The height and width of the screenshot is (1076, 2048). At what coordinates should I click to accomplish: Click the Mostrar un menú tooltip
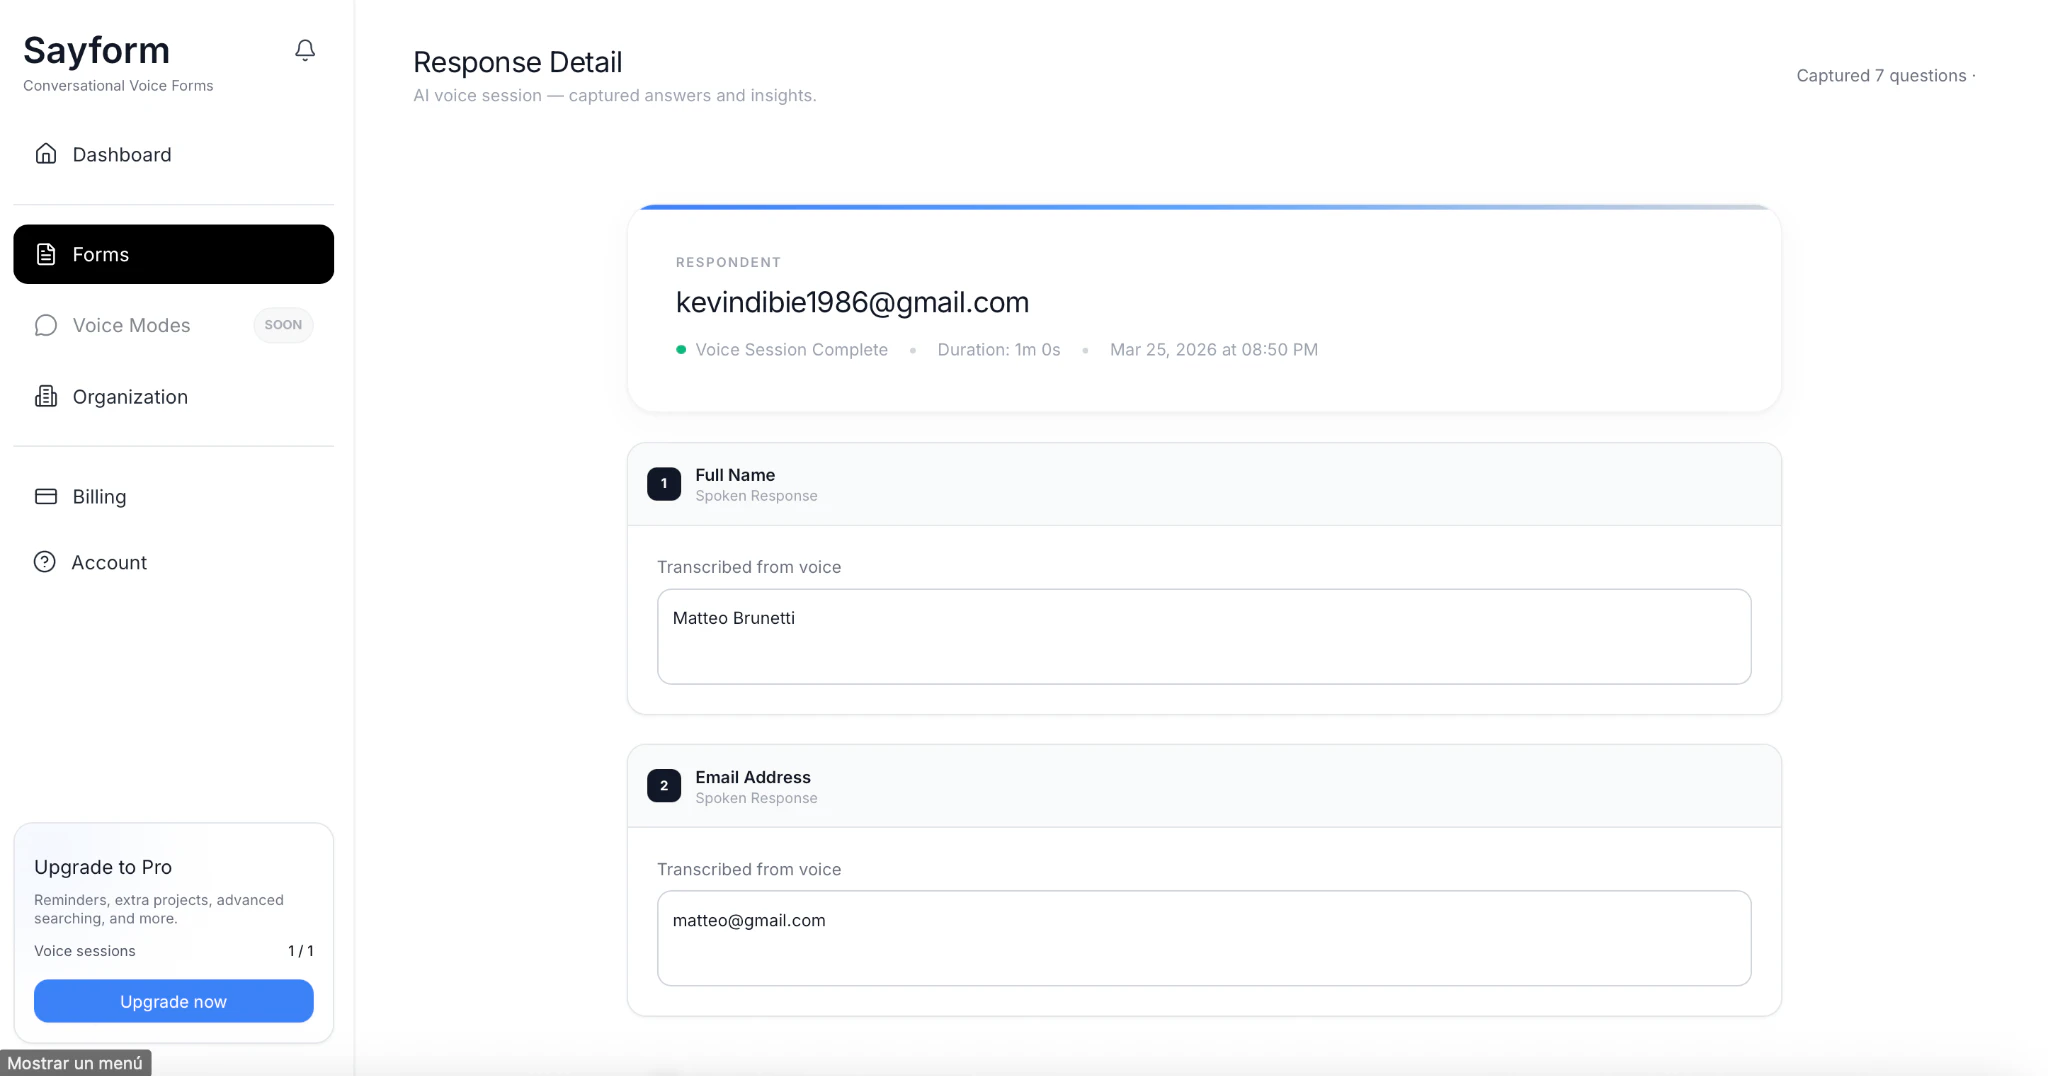76,1063
